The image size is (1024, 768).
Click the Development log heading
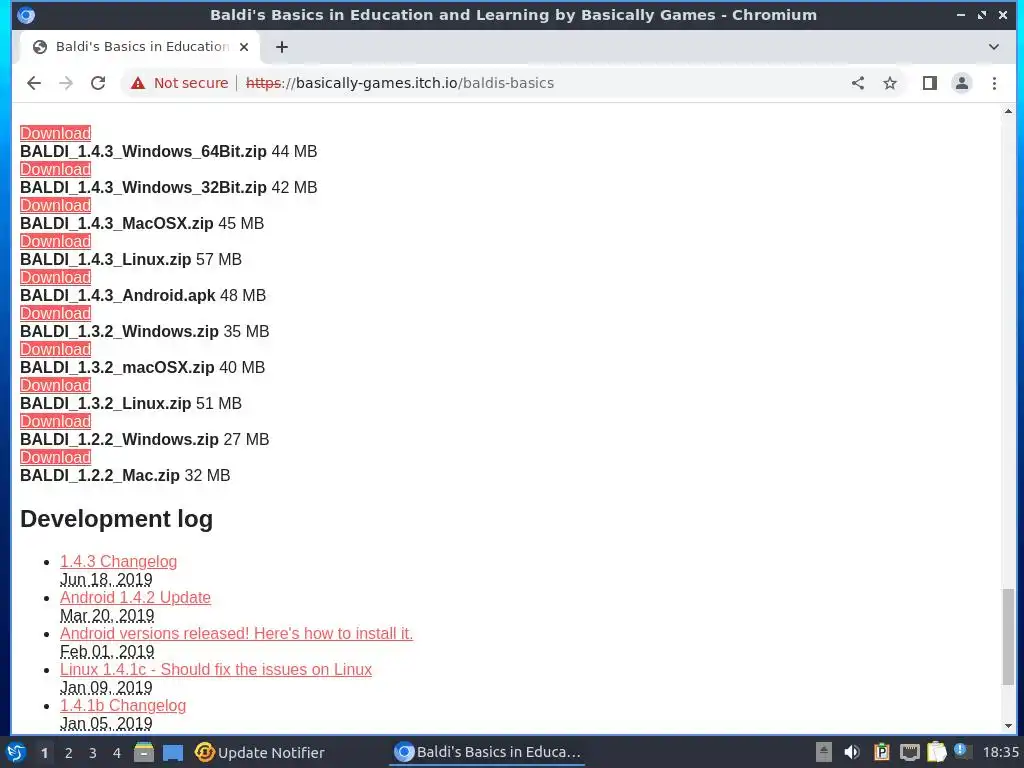116,519
